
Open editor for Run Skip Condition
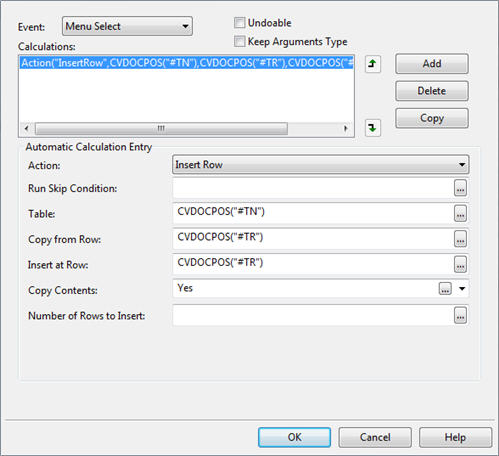(x=460, y=188)
